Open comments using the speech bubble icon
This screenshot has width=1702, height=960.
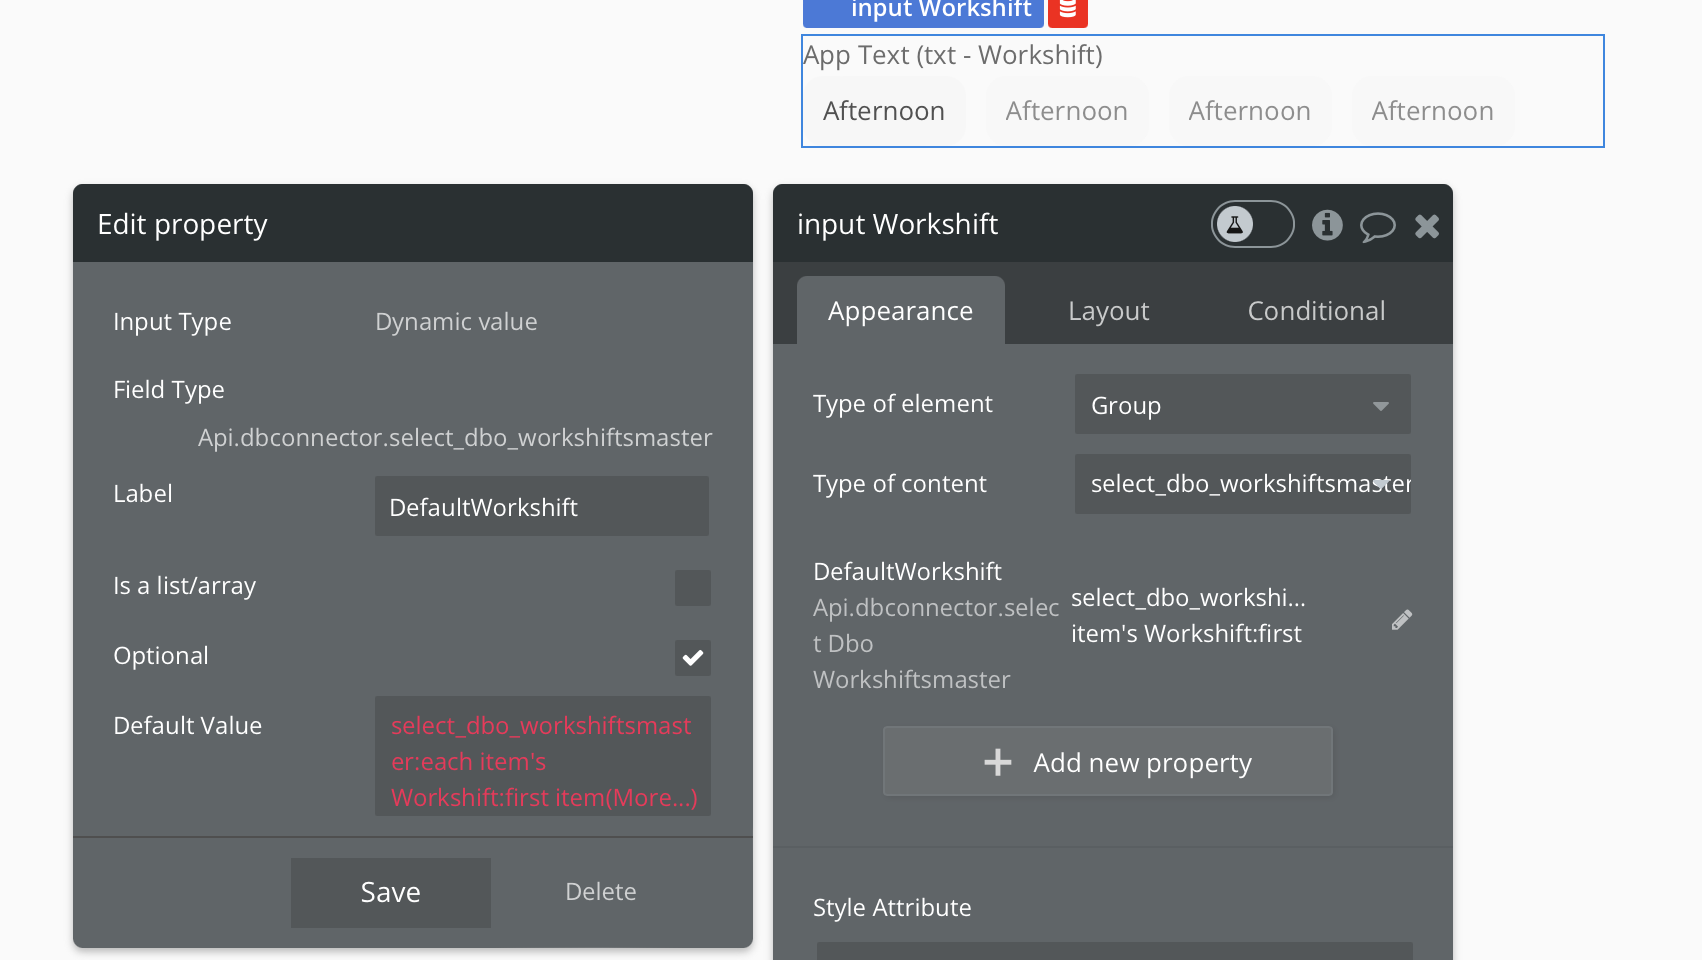point(1378,226)
